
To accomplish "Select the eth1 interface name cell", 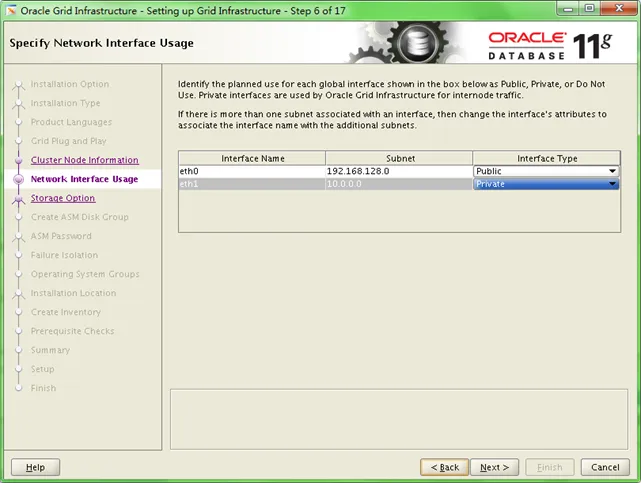I will (x=252, y=184).
